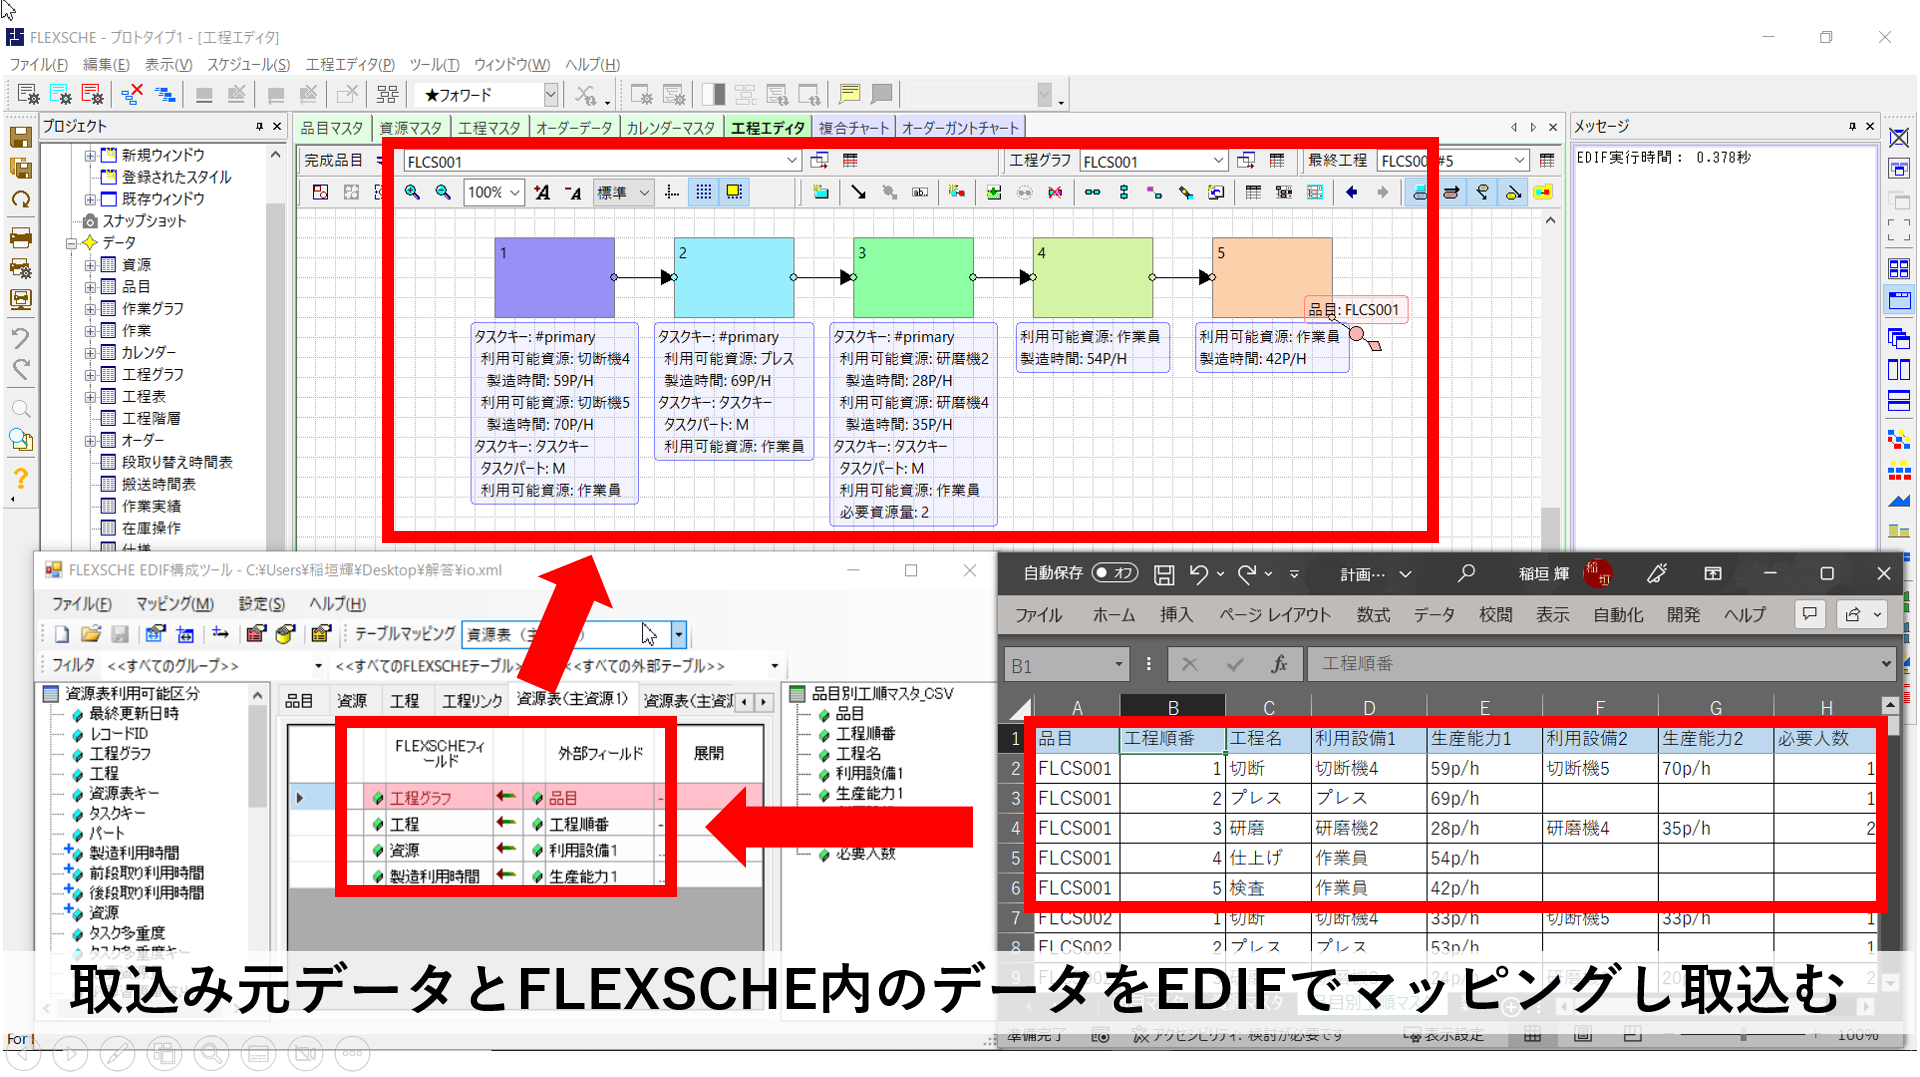The width and height of the screenshot is (1920, 1077).
Task: Click Excel column B header
Action: coord(1173,708)
